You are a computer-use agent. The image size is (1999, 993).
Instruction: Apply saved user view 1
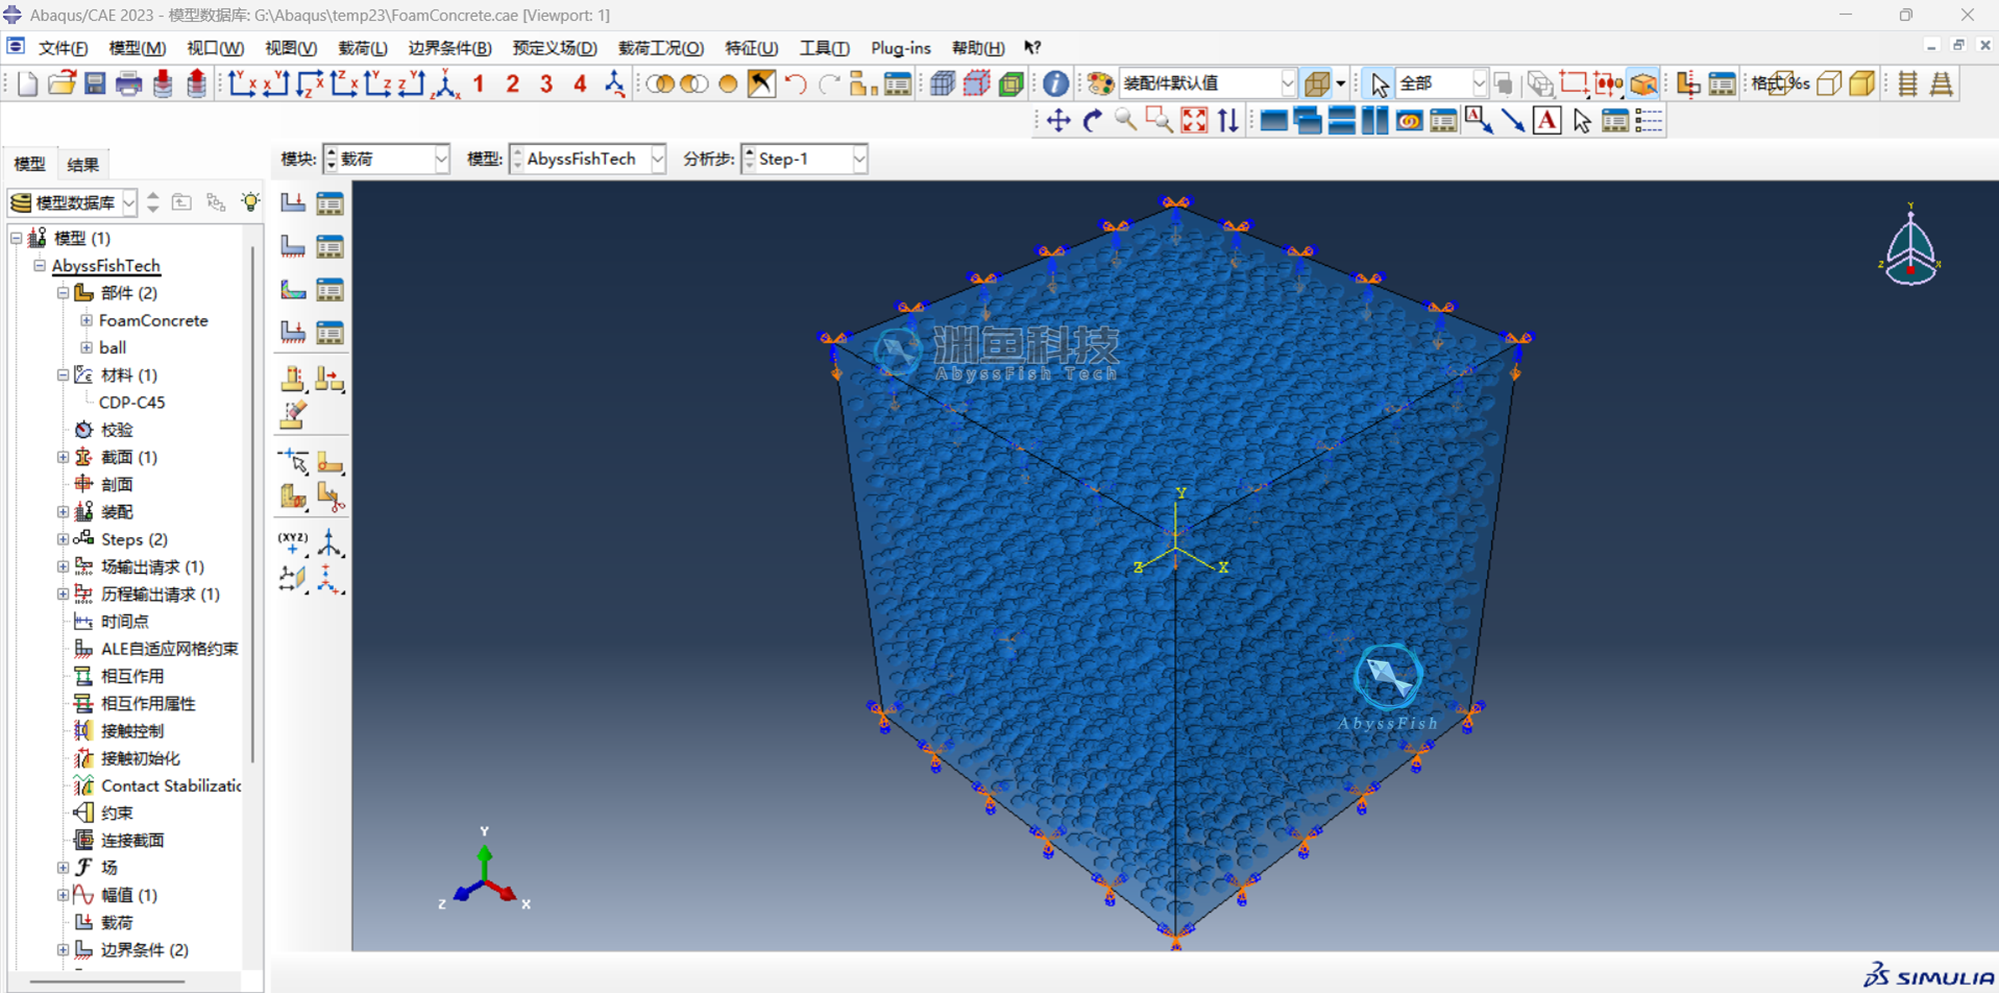click(479, 84)
